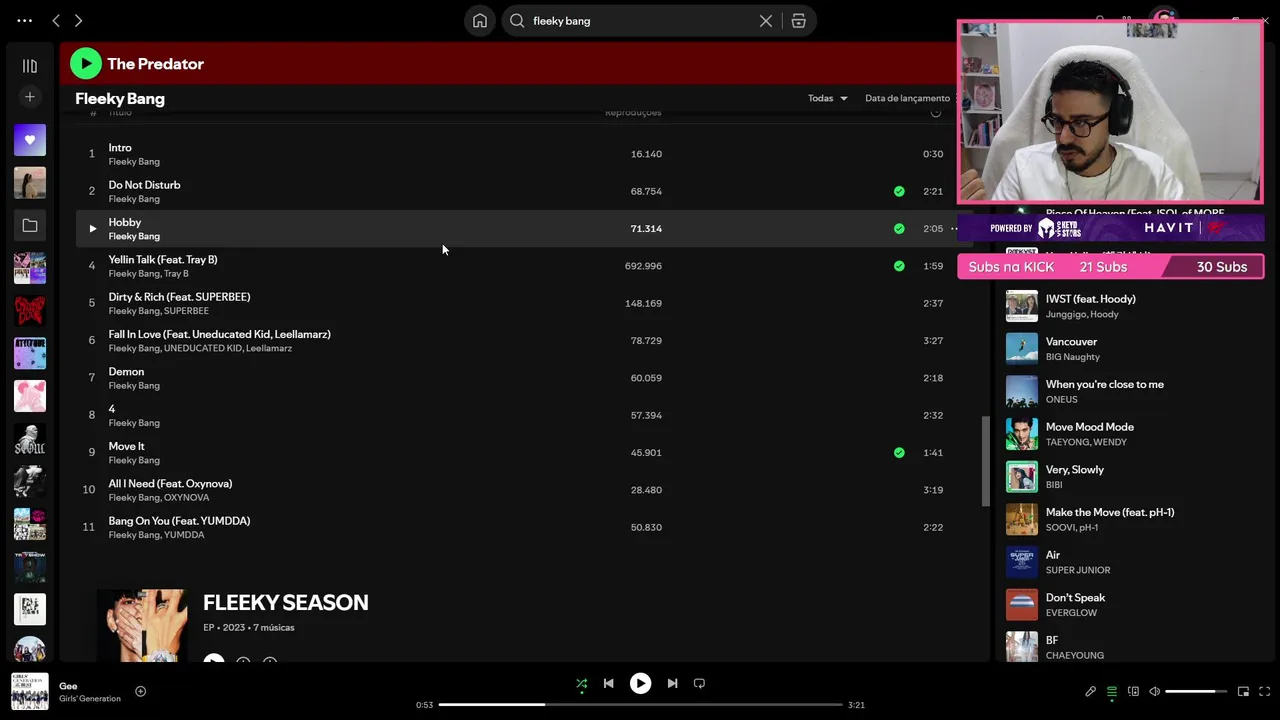
Task: Open the FLEEKY SEASON EP title
Action: point(286,602)
